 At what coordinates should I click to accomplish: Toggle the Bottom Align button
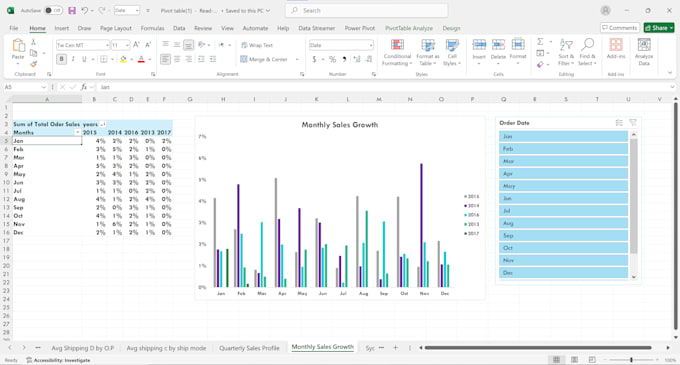189,45
